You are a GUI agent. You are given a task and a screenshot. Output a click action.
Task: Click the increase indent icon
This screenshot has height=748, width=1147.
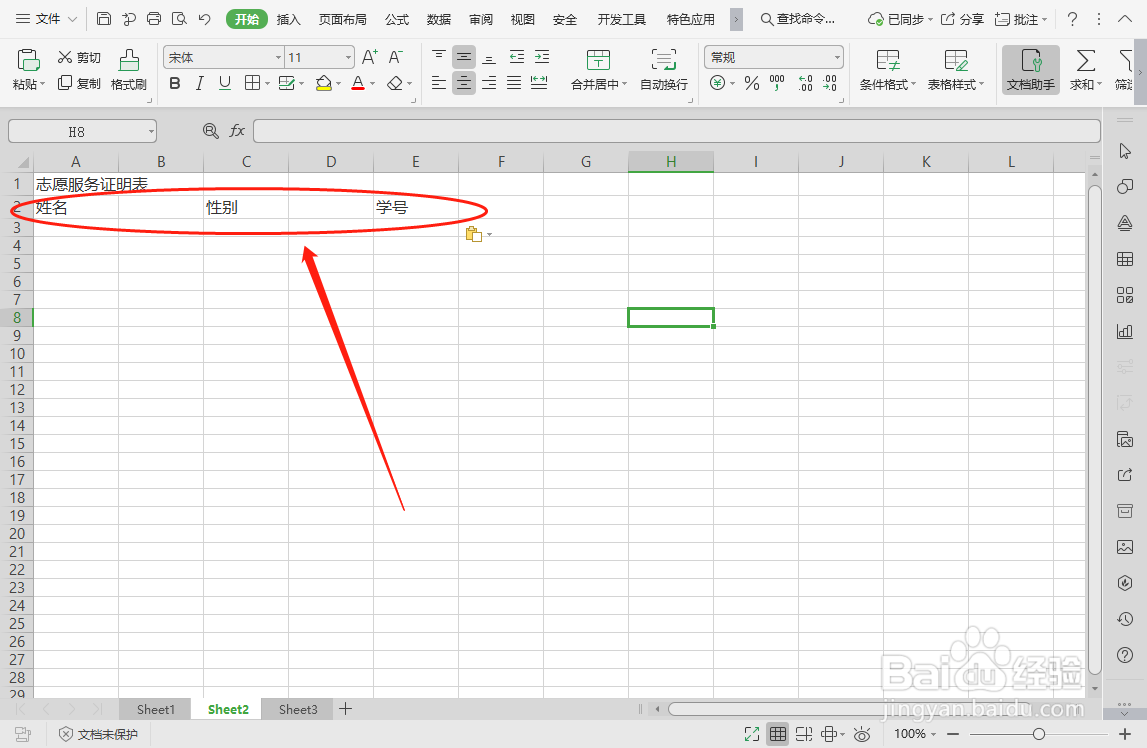542,57
